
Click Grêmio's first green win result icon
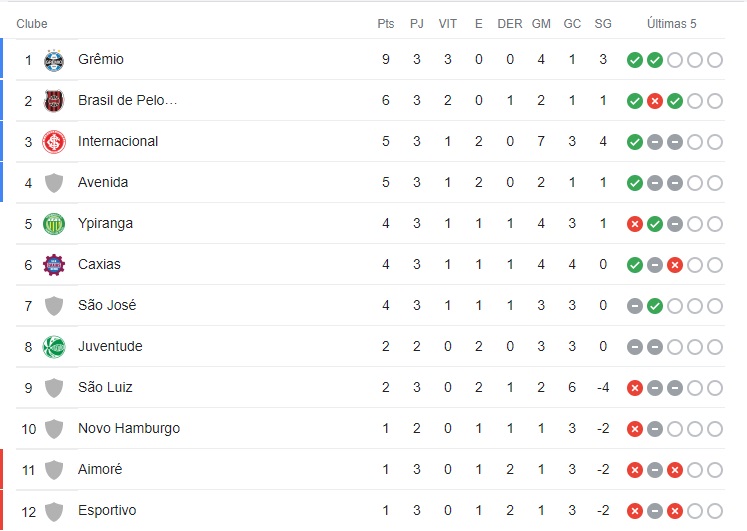coord(634,60)
